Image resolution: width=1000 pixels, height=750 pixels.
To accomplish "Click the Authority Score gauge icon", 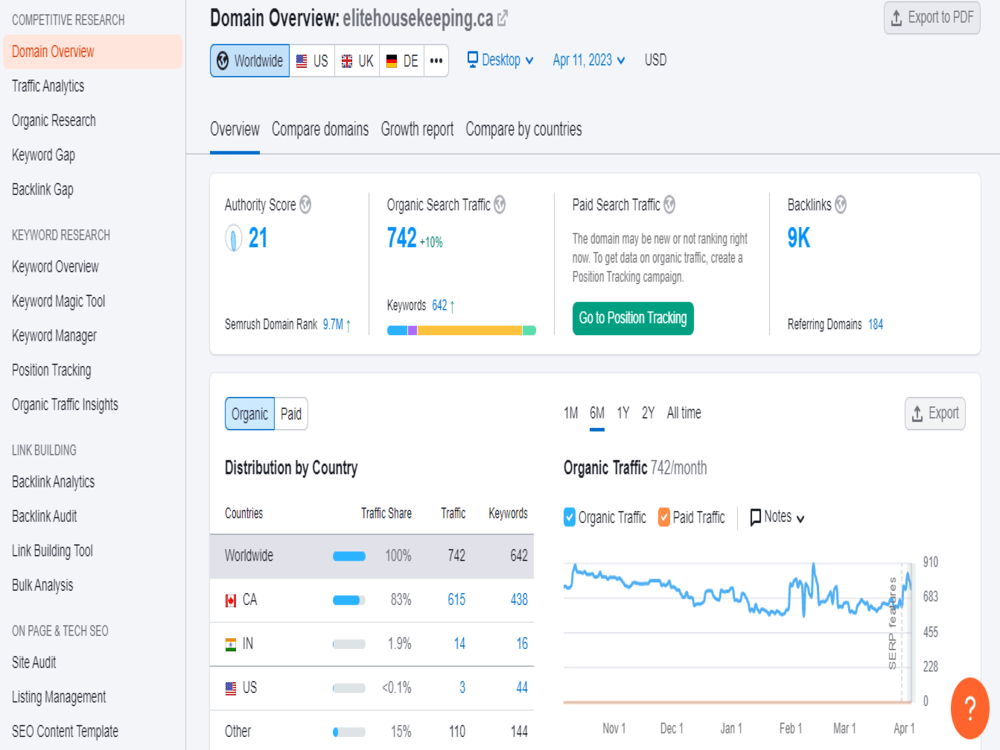I will pyautogui.click(x=233, y=239).
